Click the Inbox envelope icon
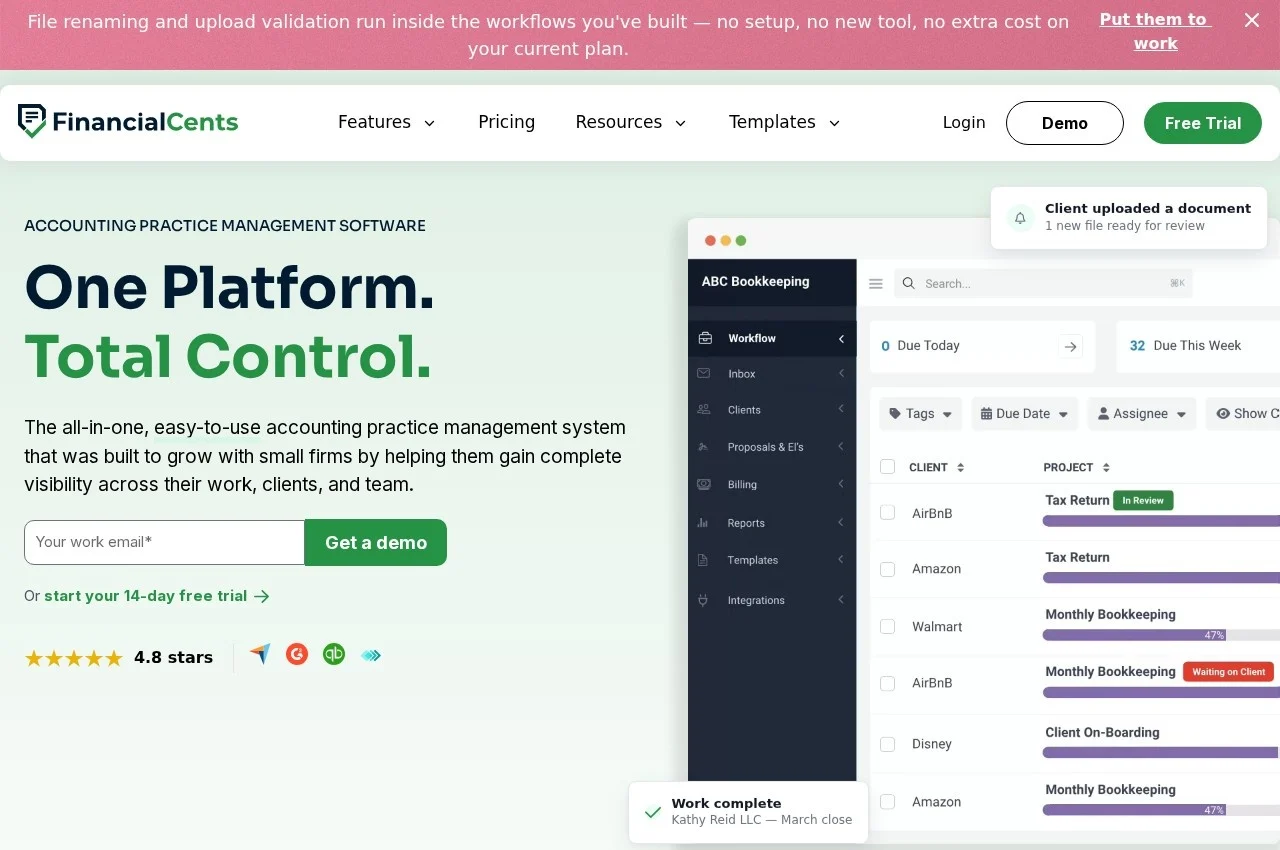The height and width of the screenshot is (850, 1280). click(704, 373)
